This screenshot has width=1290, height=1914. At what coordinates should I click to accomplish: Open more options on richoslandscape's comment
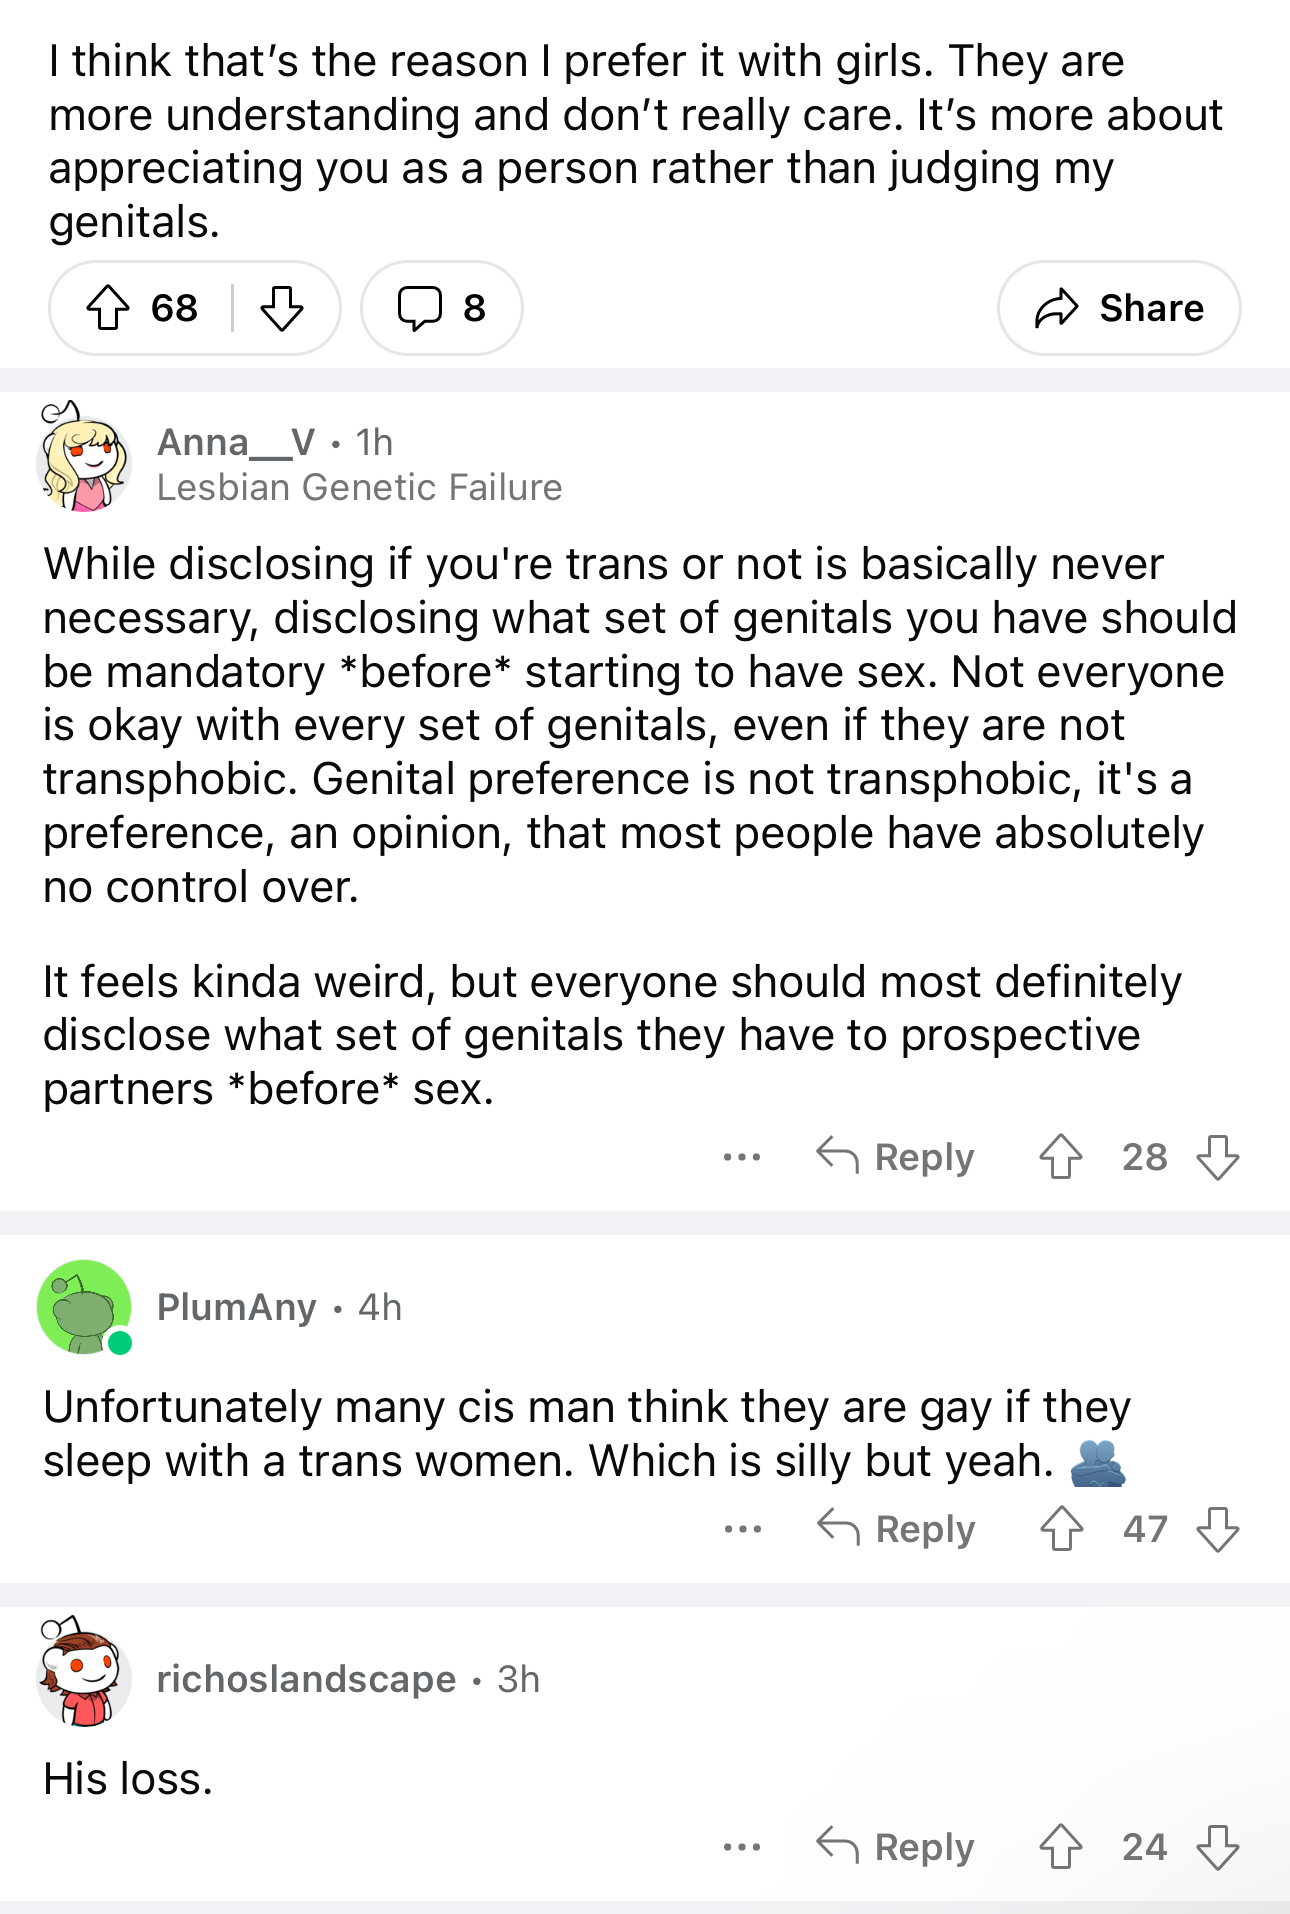click(x=742, y=1847)
